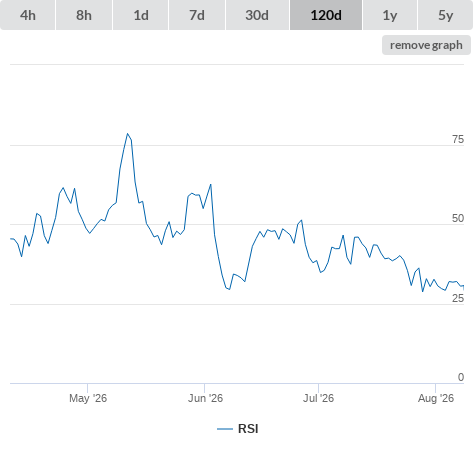
Task: Switch chart to 30d view
Action: [257, 15]
